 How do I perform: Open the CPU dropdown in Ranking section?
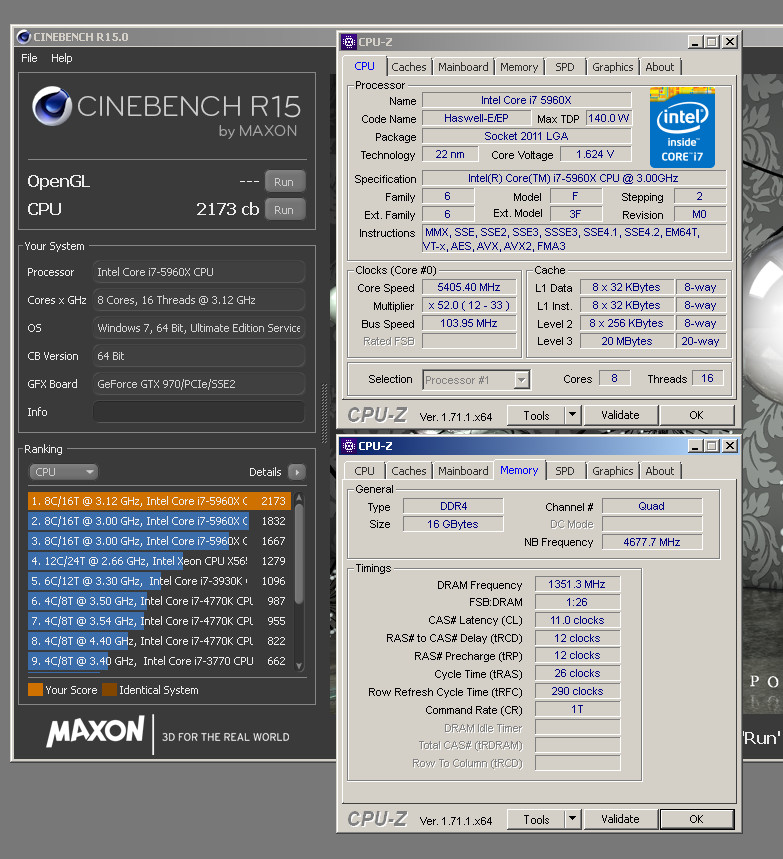[63, 472]
